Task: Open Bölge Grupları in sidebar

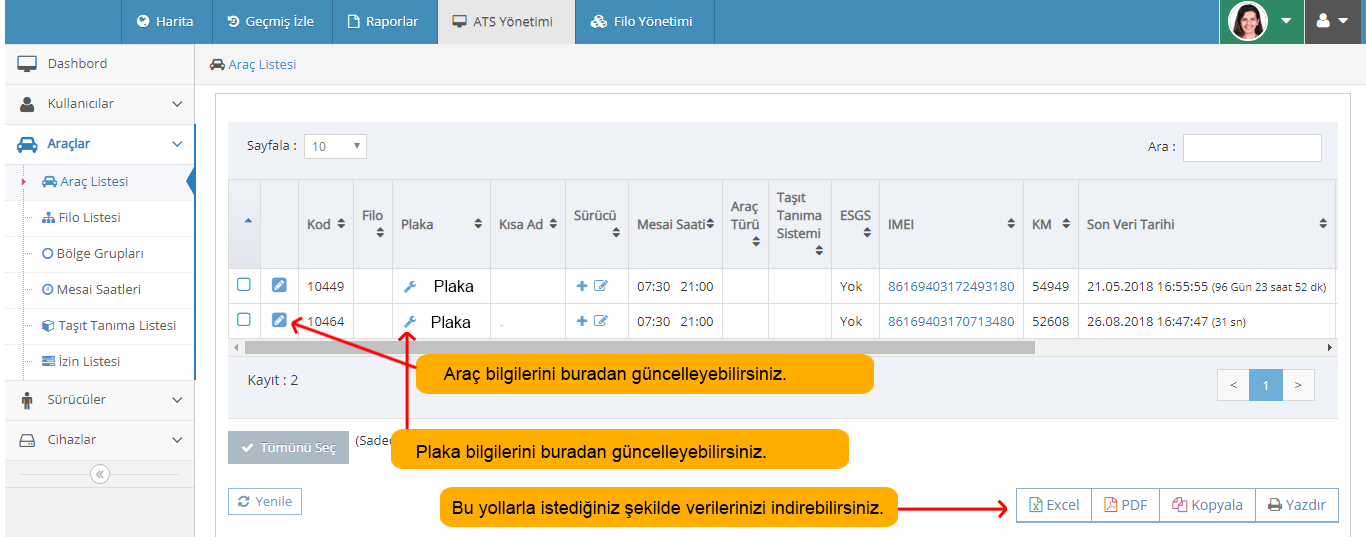Action: pyautogui.click(x=100, y=254)
